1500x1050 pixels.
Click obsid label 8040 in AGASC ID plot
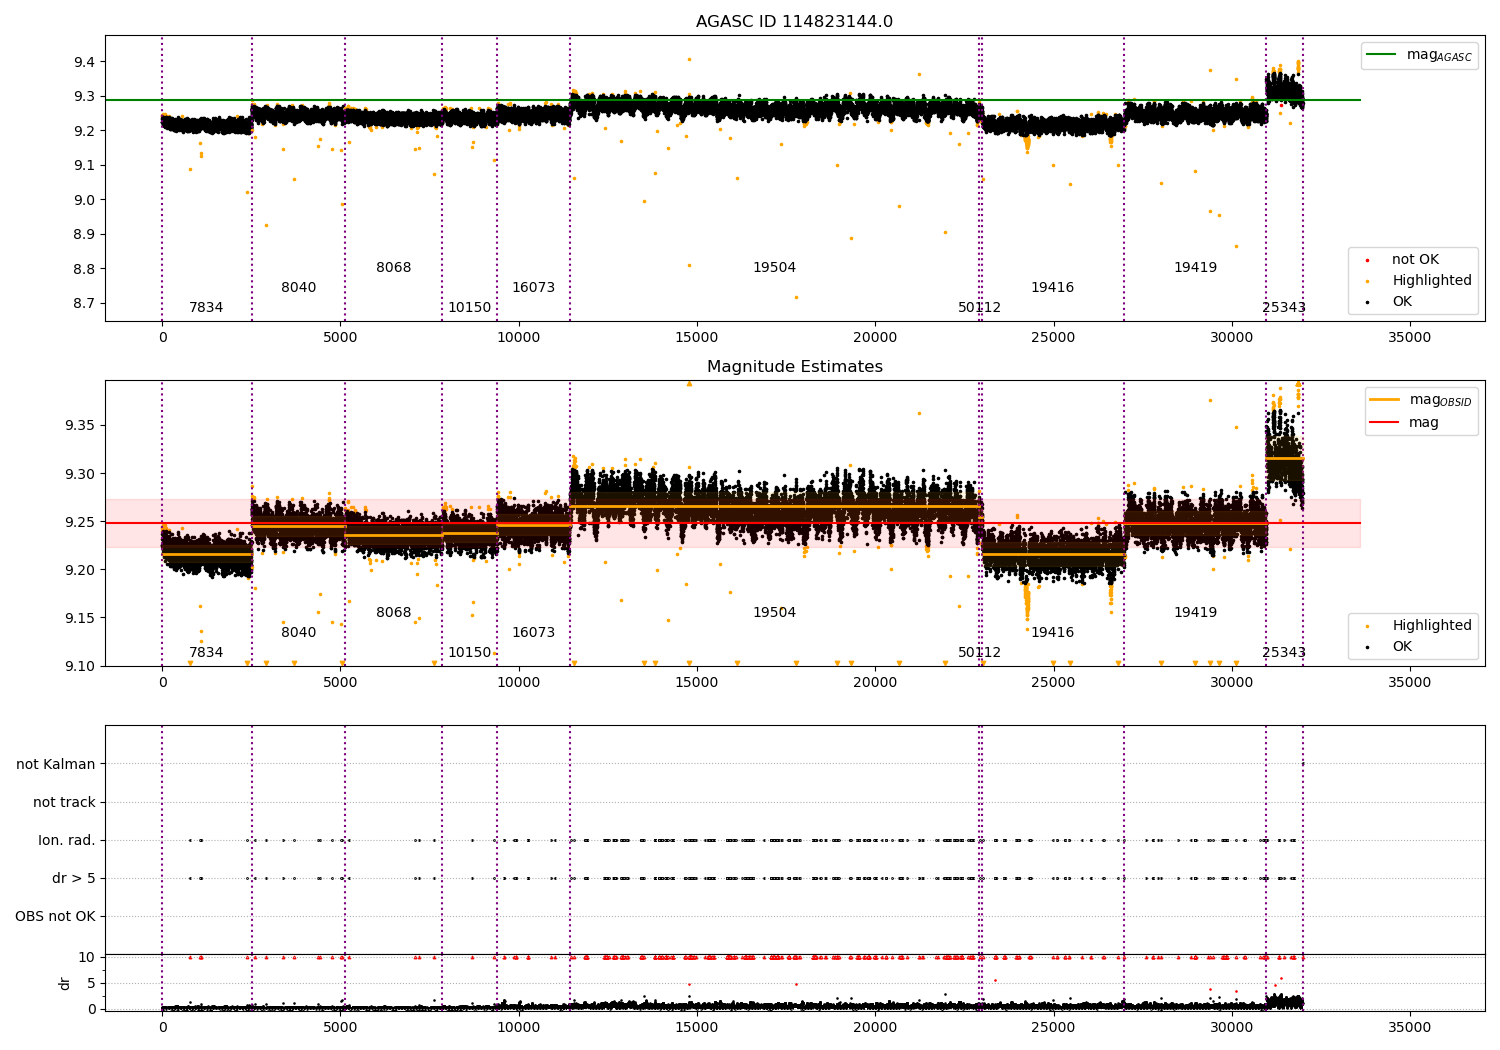tap(298, 288)
